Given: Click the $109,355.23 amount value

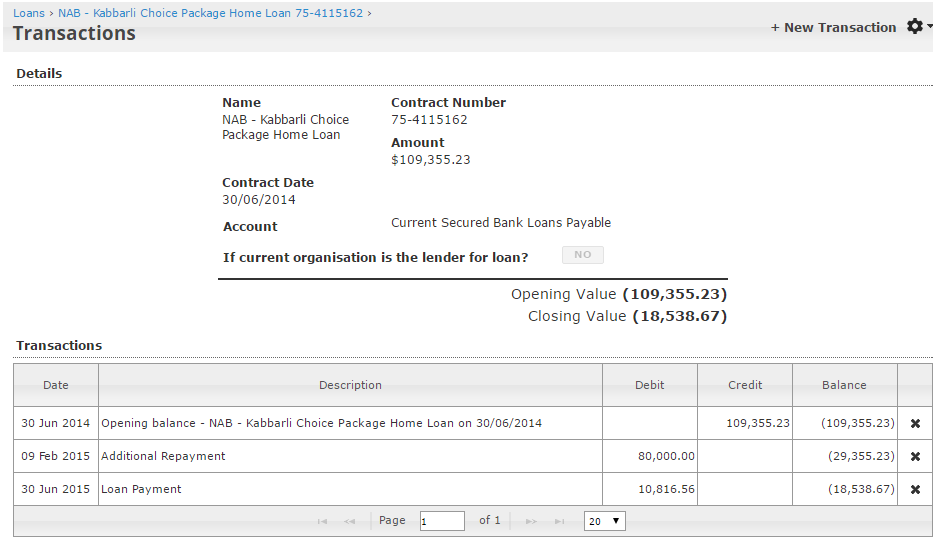Looking at the screenshot, I should tap(430, 160).
